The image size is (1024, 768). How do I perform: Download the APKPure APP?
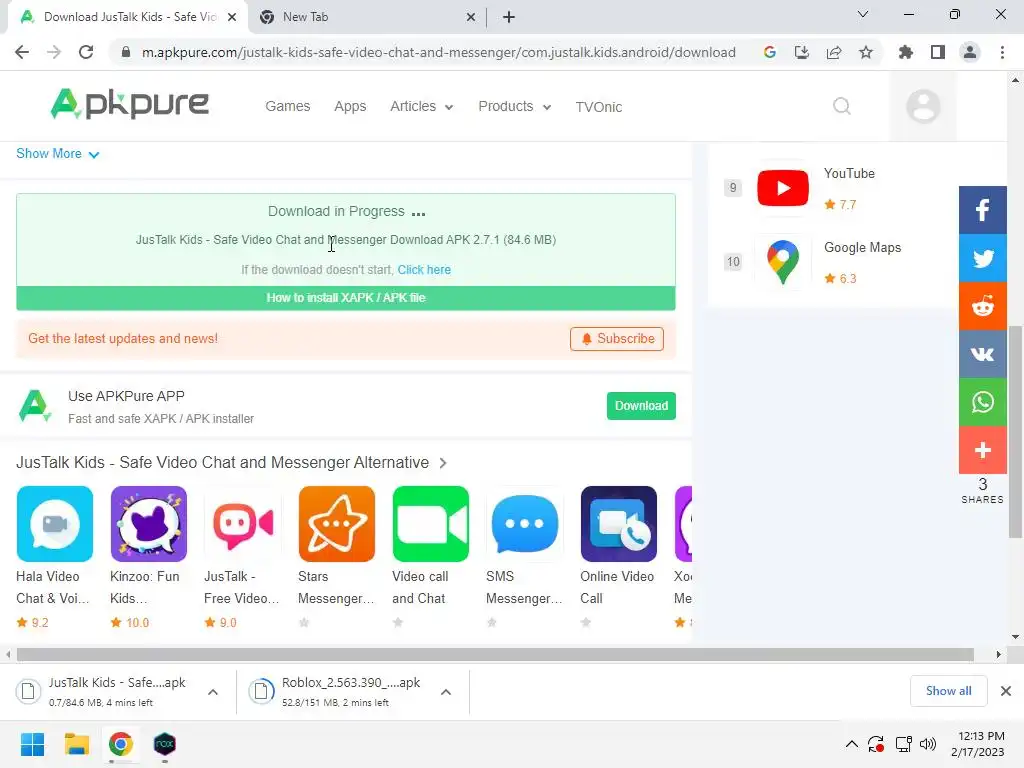click(641, 406)
